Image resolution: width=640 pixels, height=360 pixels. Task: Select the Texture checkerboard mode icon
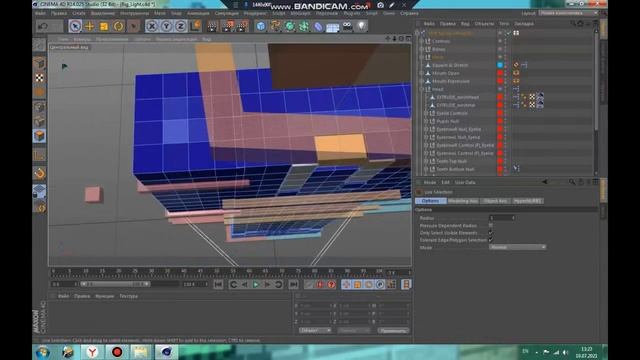(x=39, y=78)
